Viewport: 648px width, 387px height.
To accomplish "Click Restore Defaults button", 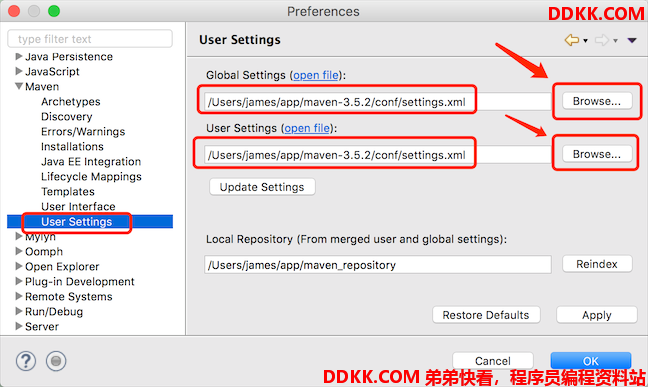I will (x=486, y=315).
